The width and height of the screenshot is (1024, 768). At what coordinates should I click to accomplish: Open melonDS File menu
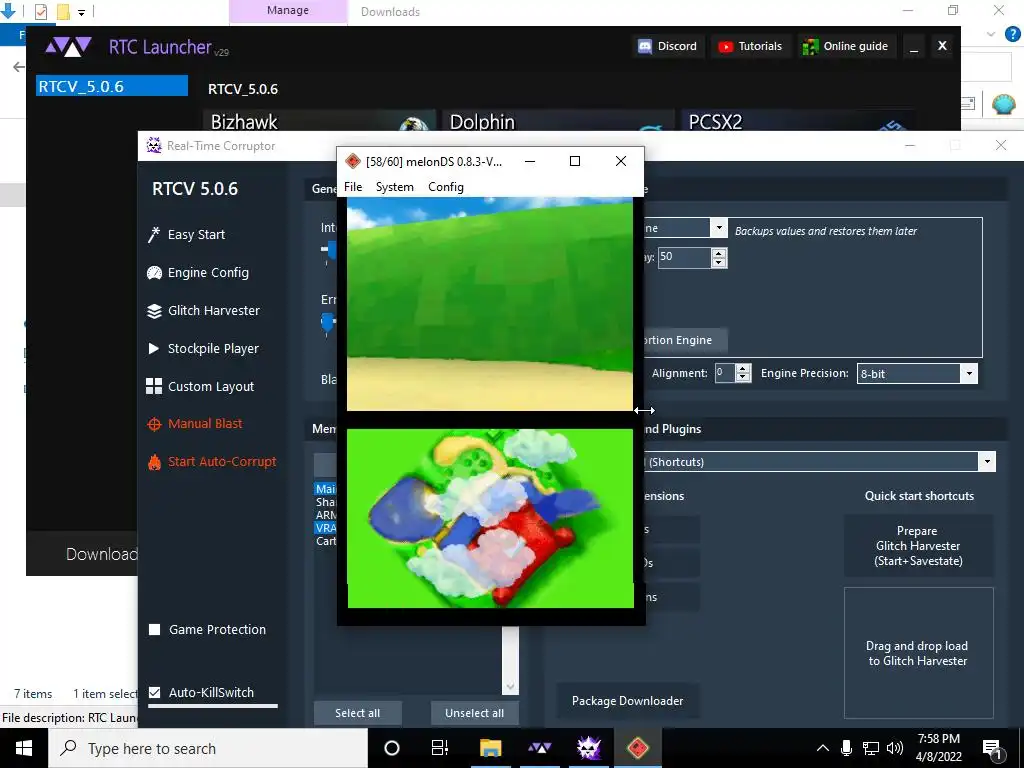point(353,187)
